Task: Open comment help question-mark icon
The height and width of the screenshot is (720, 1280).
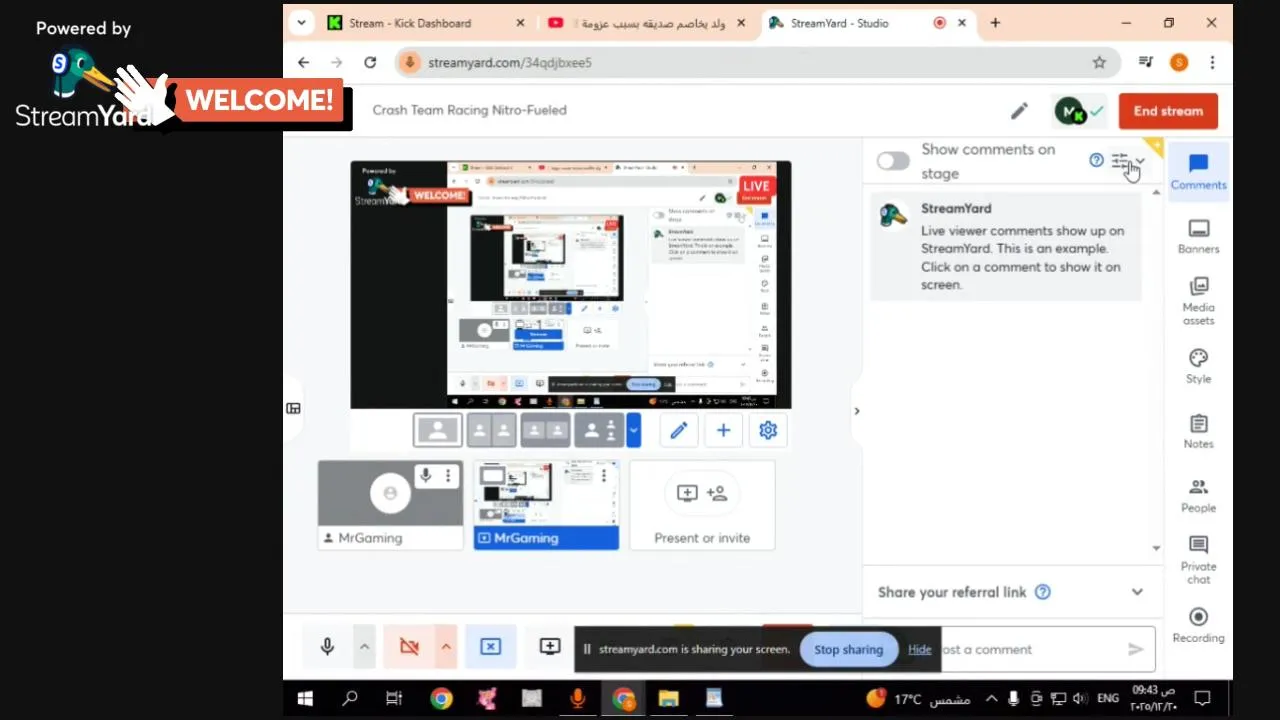Action: point(1096,160)
